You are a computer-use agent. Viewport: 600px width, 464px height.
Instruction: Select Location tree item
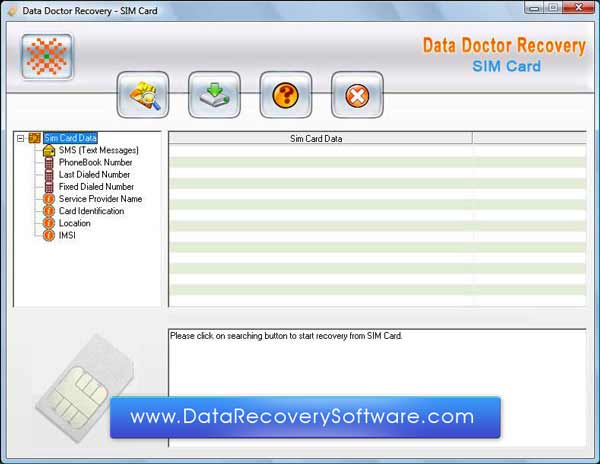(x=75, y=223)
